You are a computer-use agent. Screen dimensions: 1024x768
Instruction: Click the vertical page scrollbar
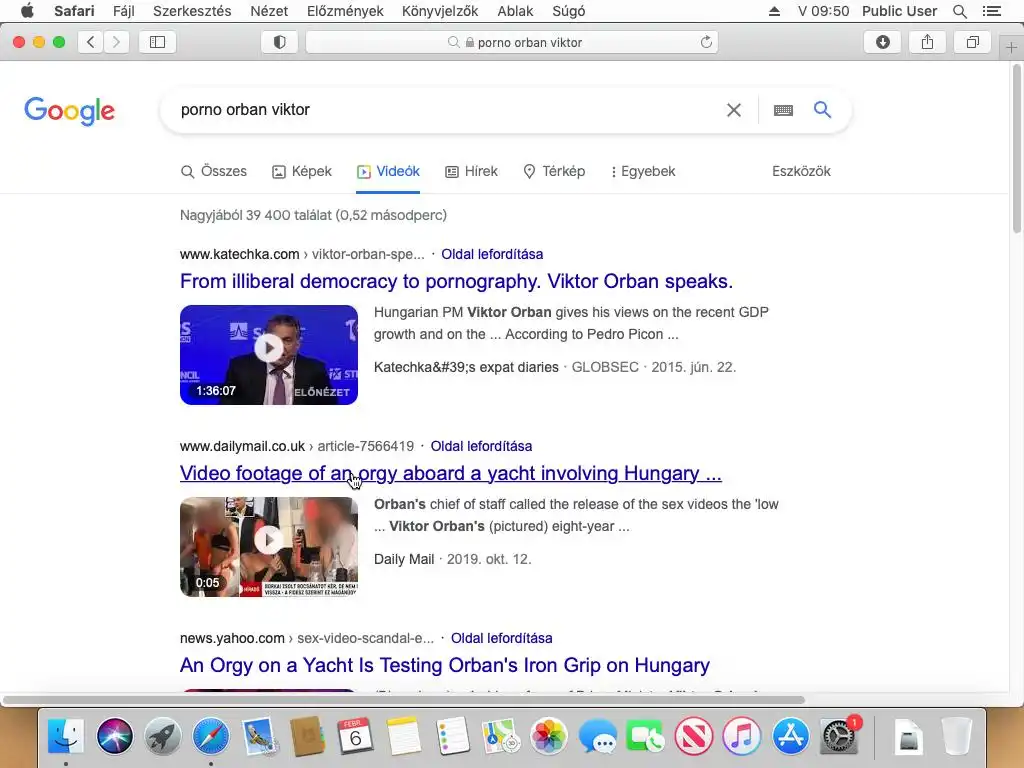tap(1017, 148)
